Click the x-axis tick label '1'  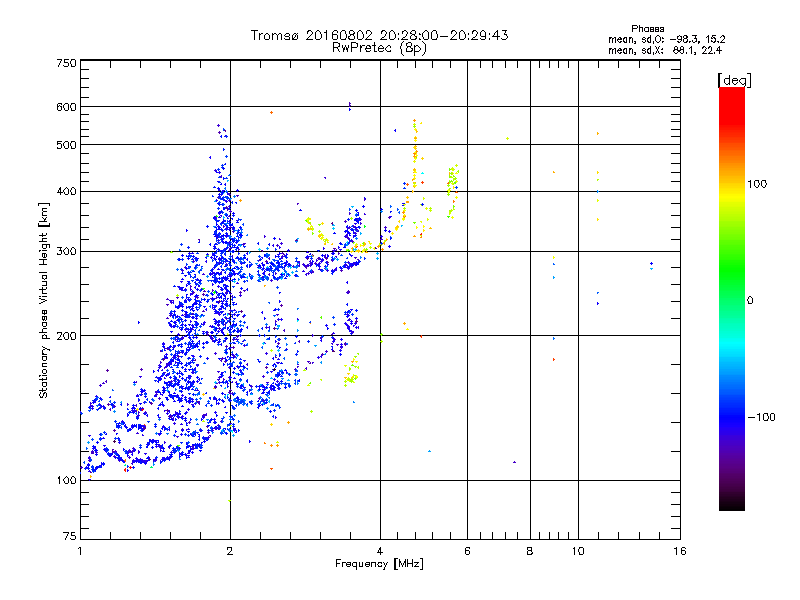80,551
